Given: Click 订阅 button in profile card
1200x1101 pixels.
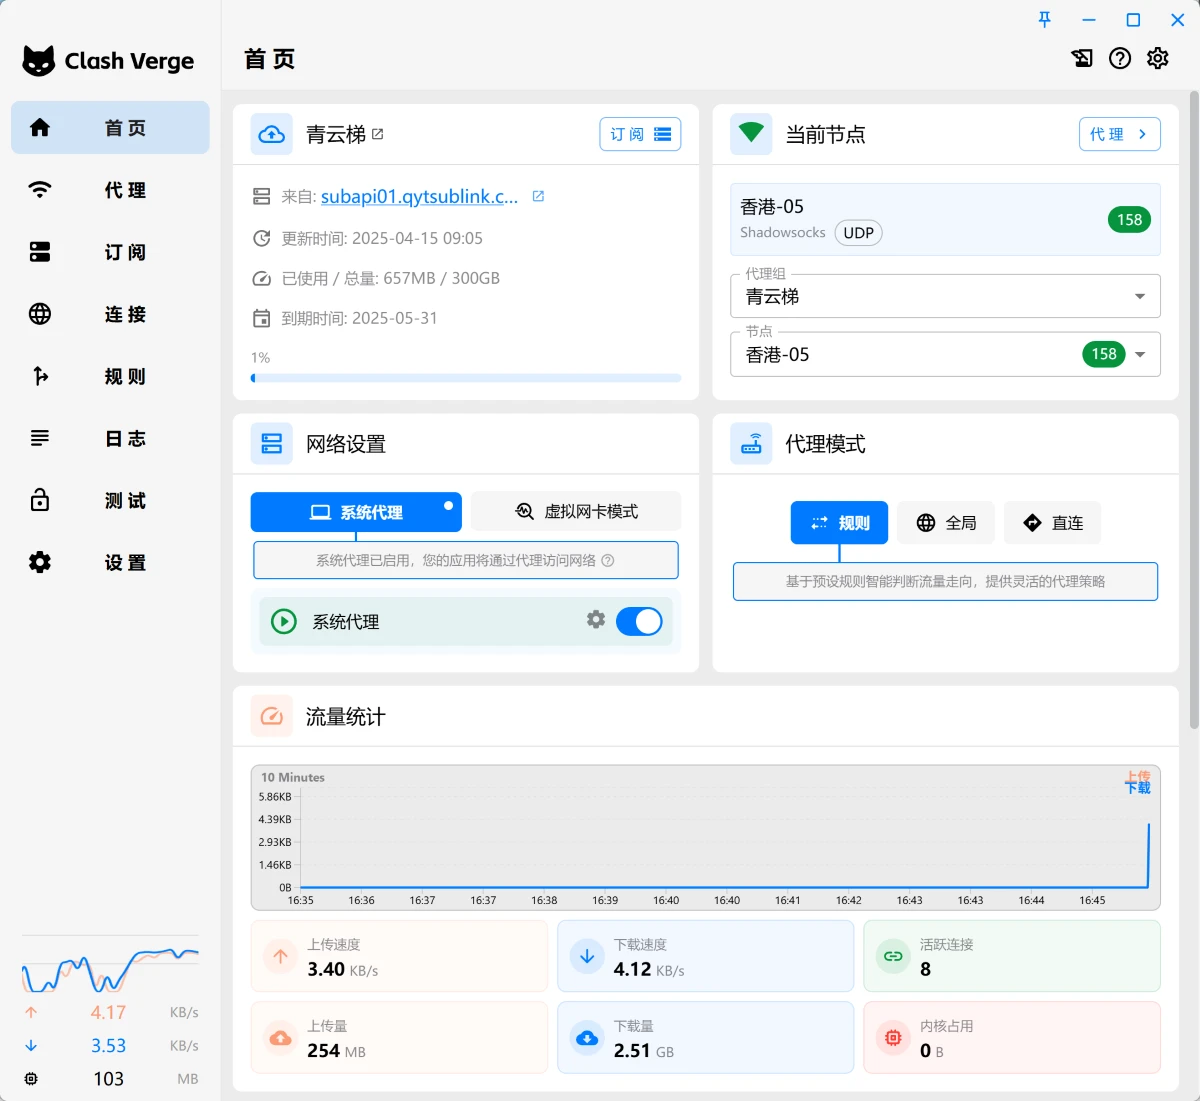Looking at the screenshot, I should [640, 134].
